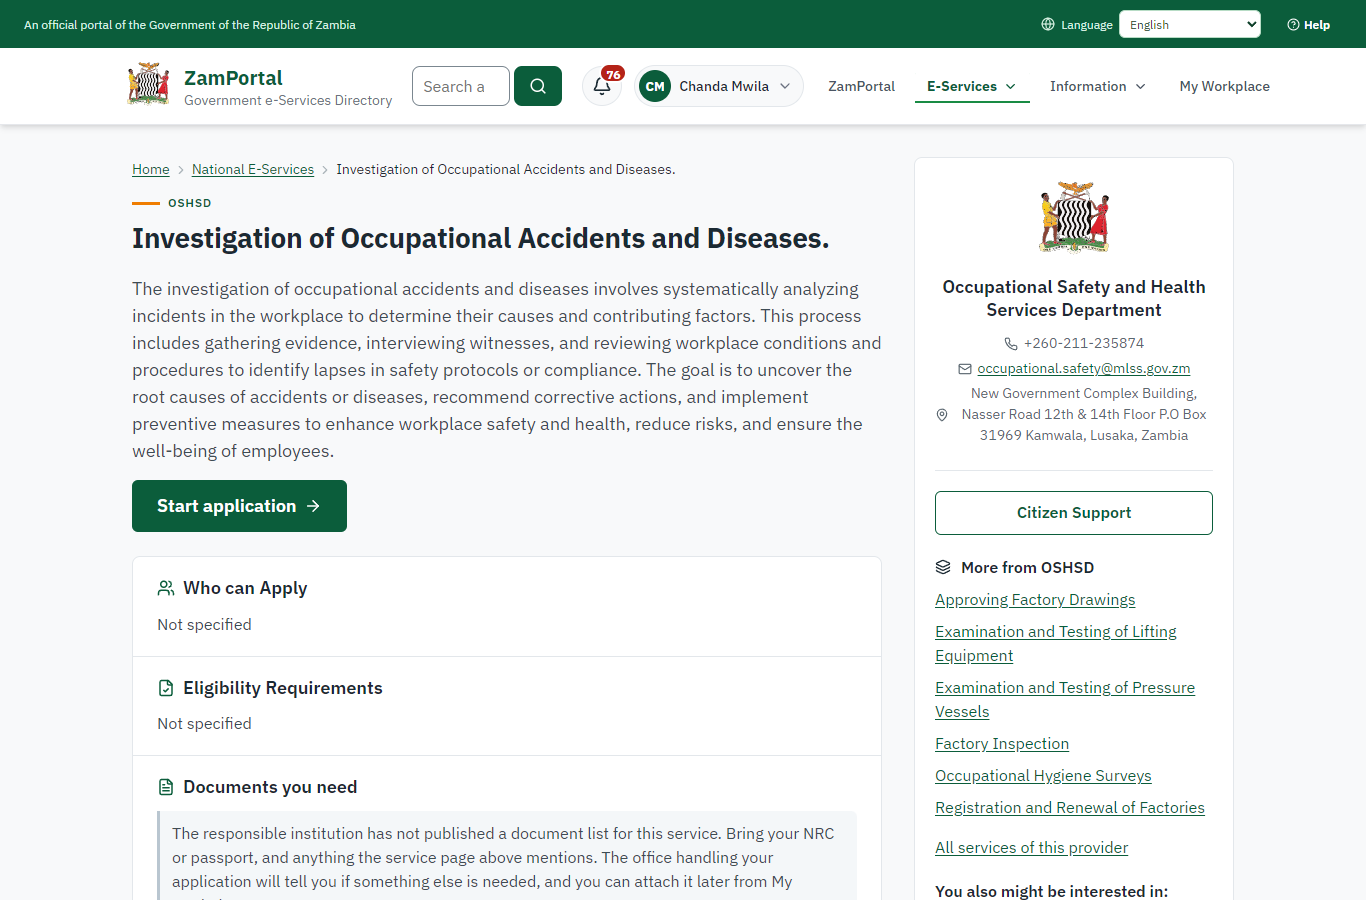Click the globe icon beside Language
Screen dimensions: 1366x900
pyautogui.click(x=1048, y=24)
